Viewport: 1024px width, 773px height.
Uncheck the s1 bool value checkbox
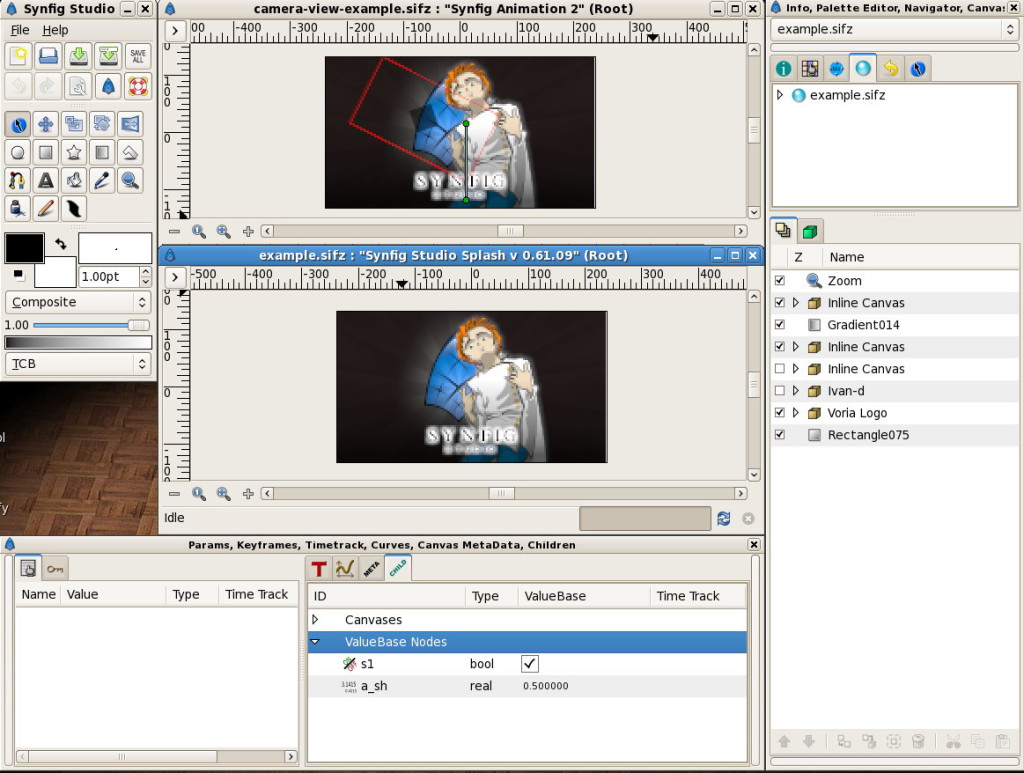tap(530, 664)
